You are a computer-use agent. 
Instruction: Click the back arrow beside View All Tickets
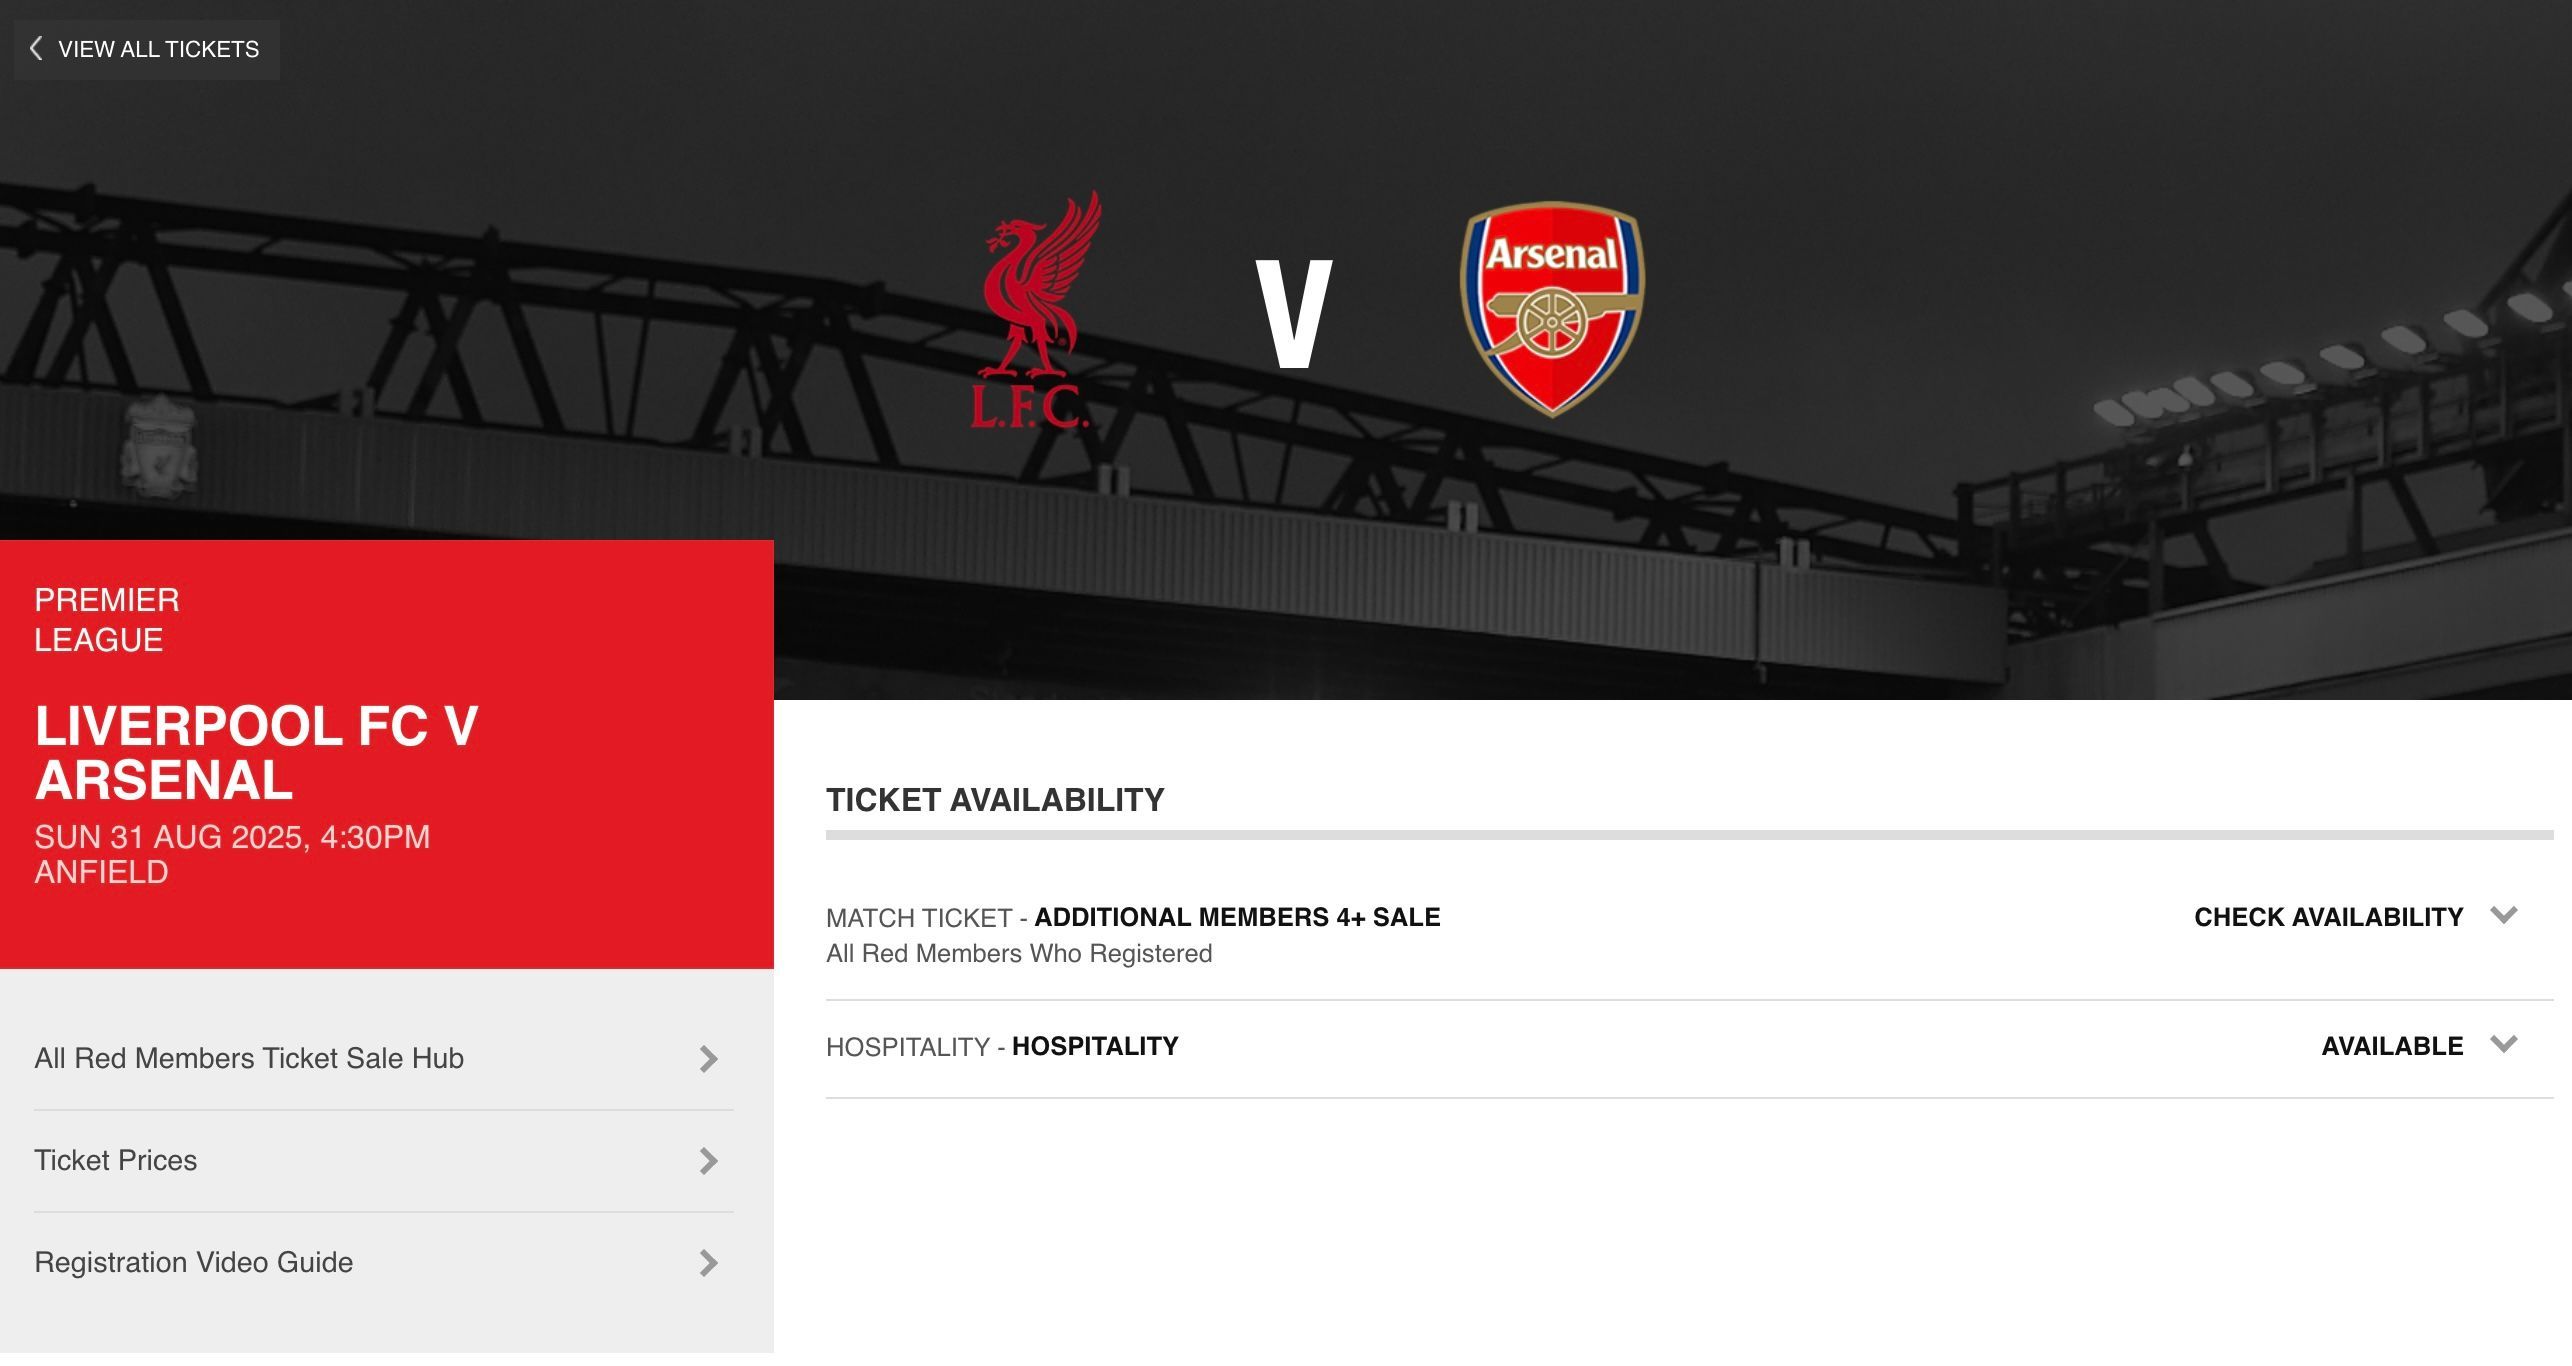[36, 49]
